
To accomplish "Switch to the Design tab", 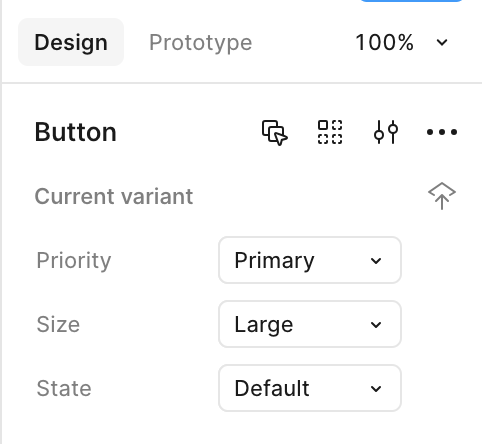I will click(x=71, y=42).
